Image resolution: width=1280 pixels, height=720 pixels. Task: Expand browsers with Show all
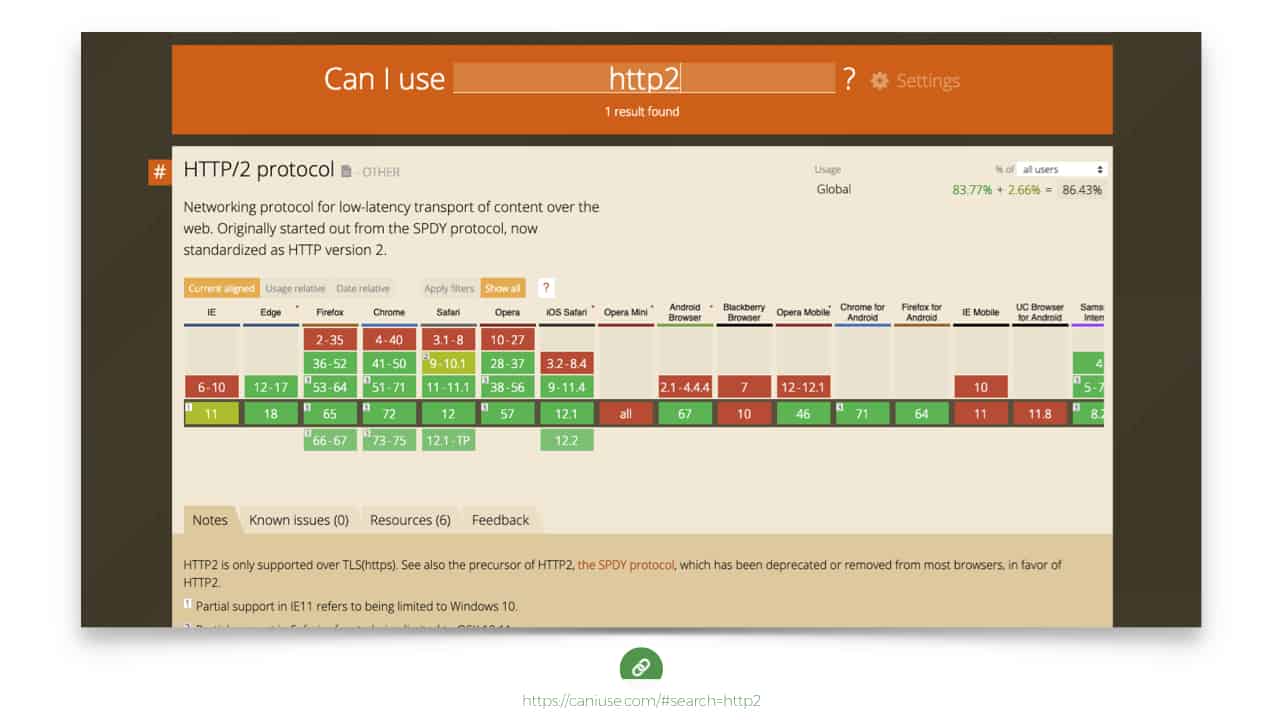click(x=503, y=288)
